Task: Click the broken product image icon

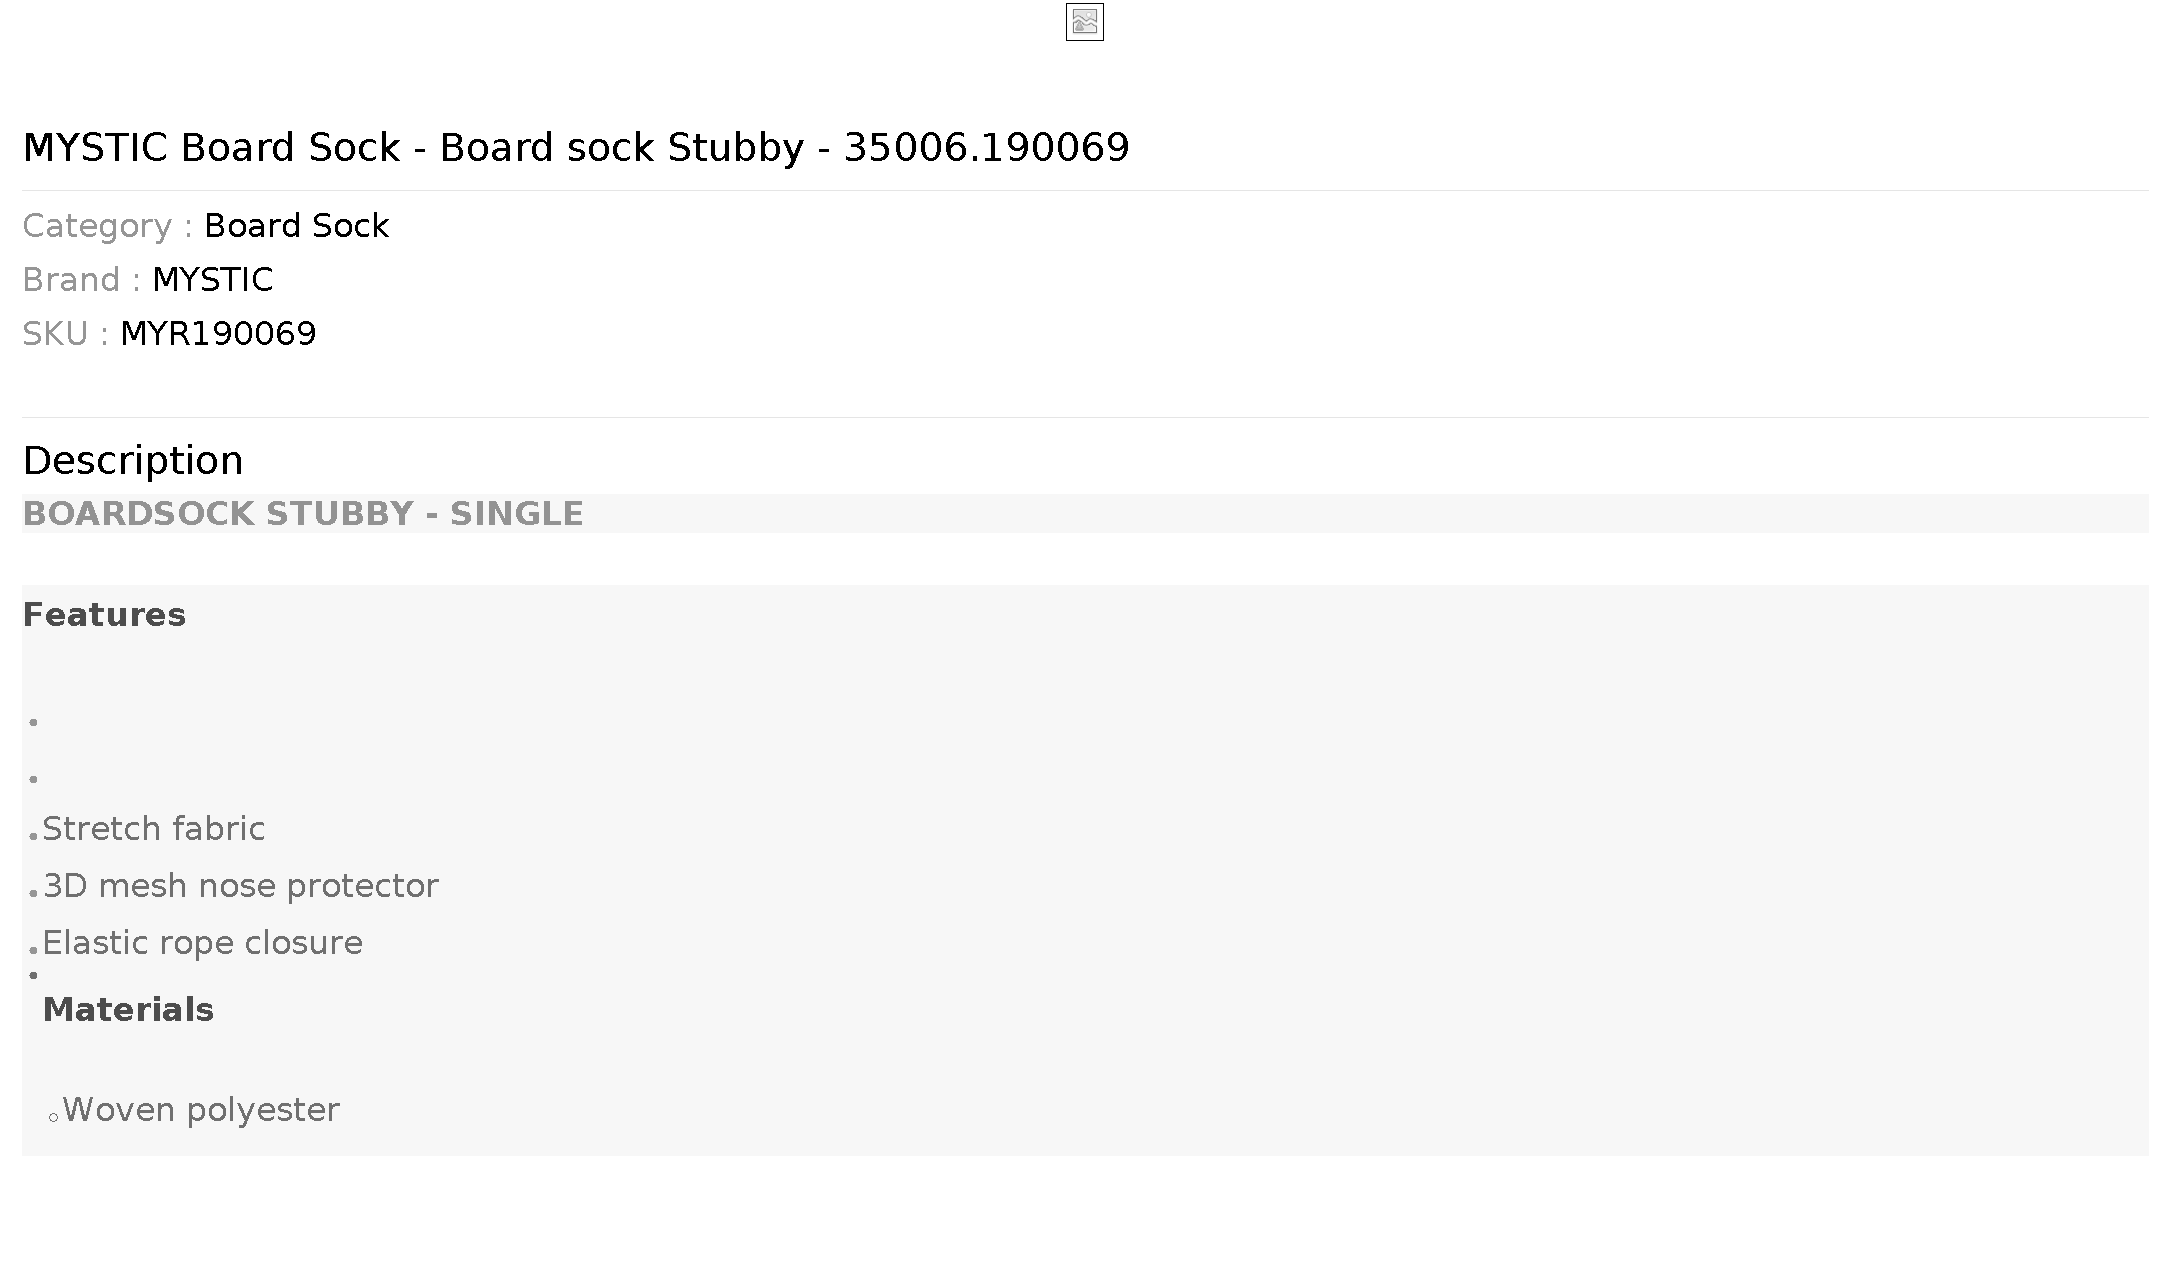Action: point(1085,22)
